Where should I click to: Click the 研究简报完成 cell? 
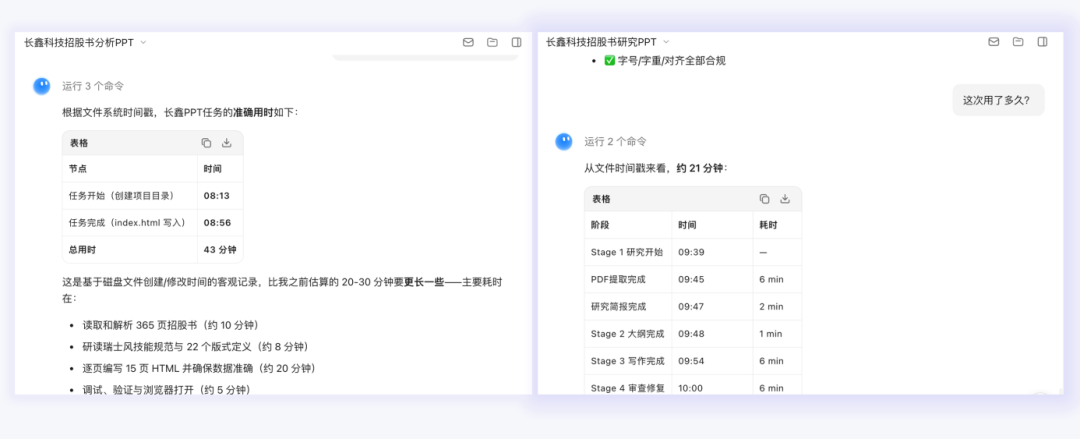point(628,307)
